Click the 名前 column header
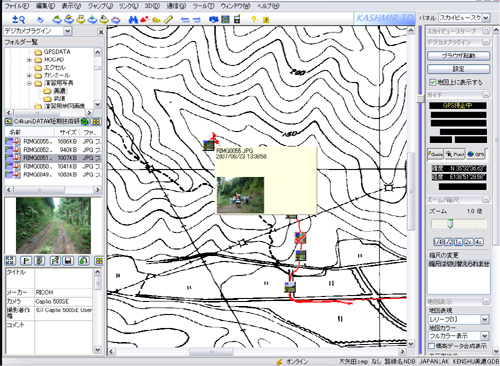 pos(29,132)
